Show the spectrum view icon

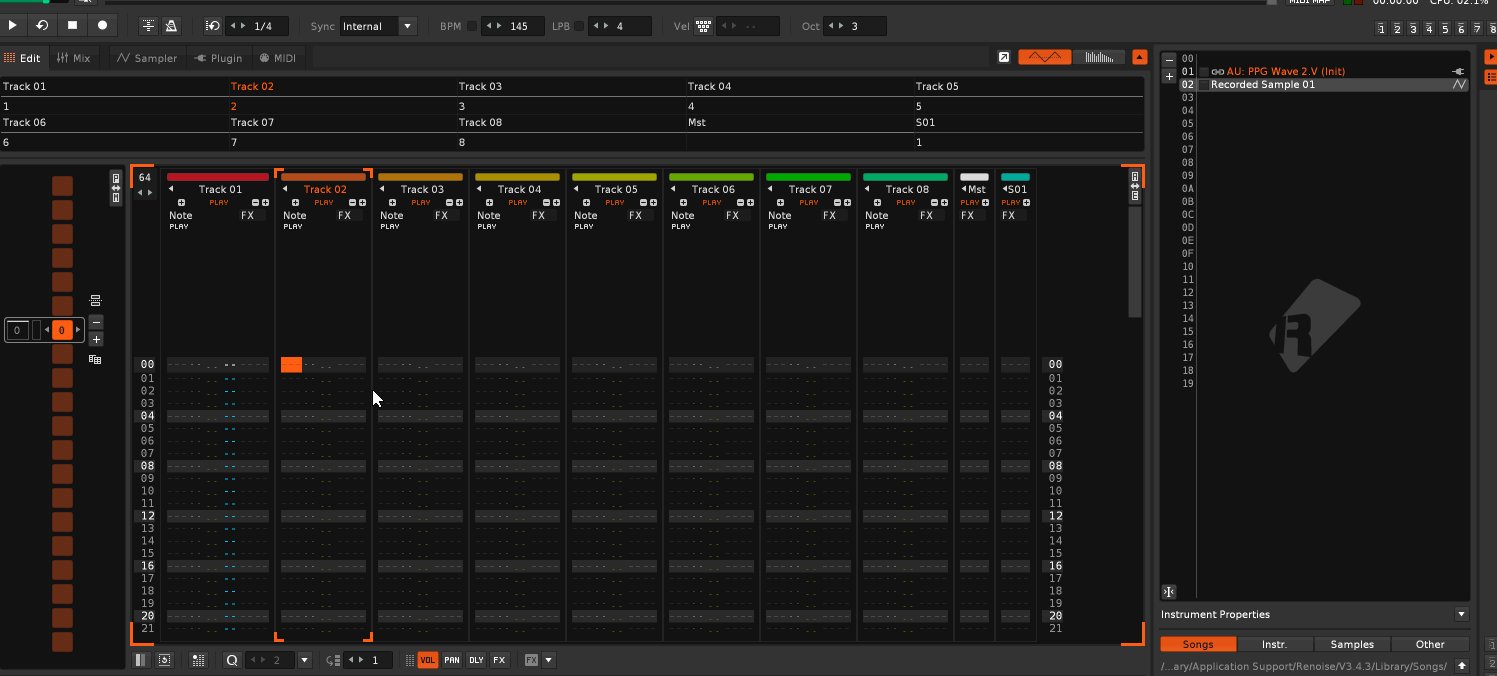1098,57
